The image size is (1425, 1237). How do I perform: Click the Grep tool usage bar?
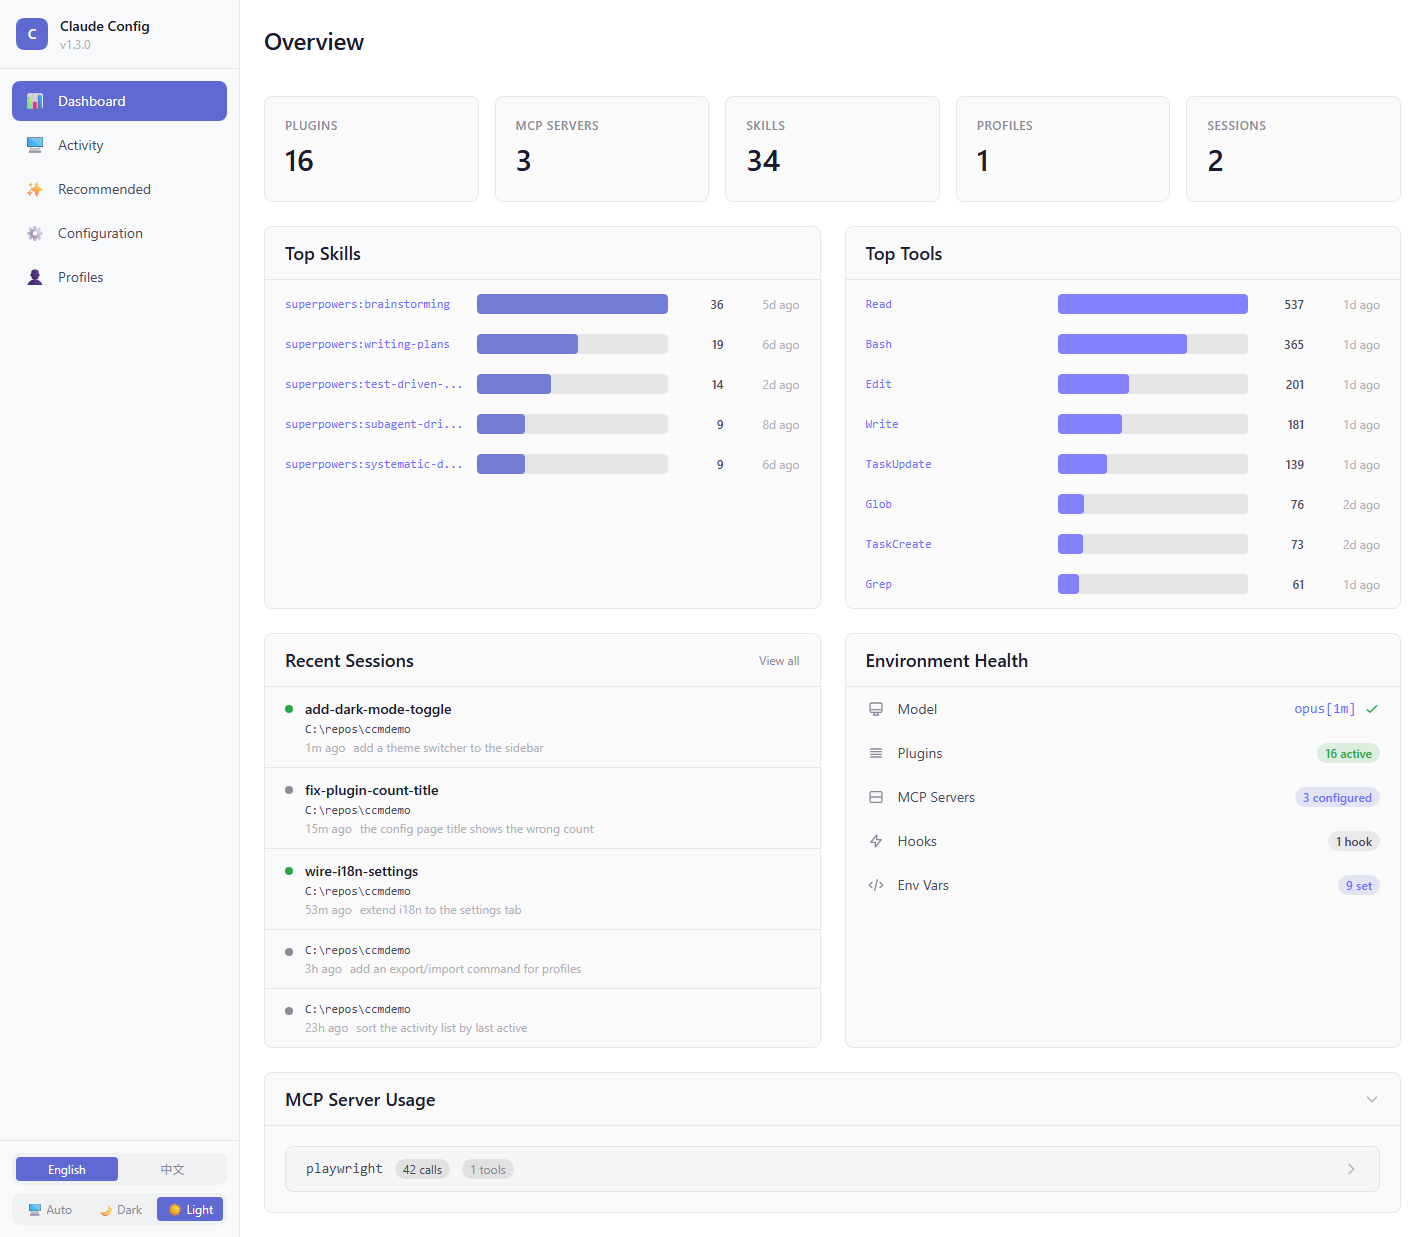point(1152,584)
